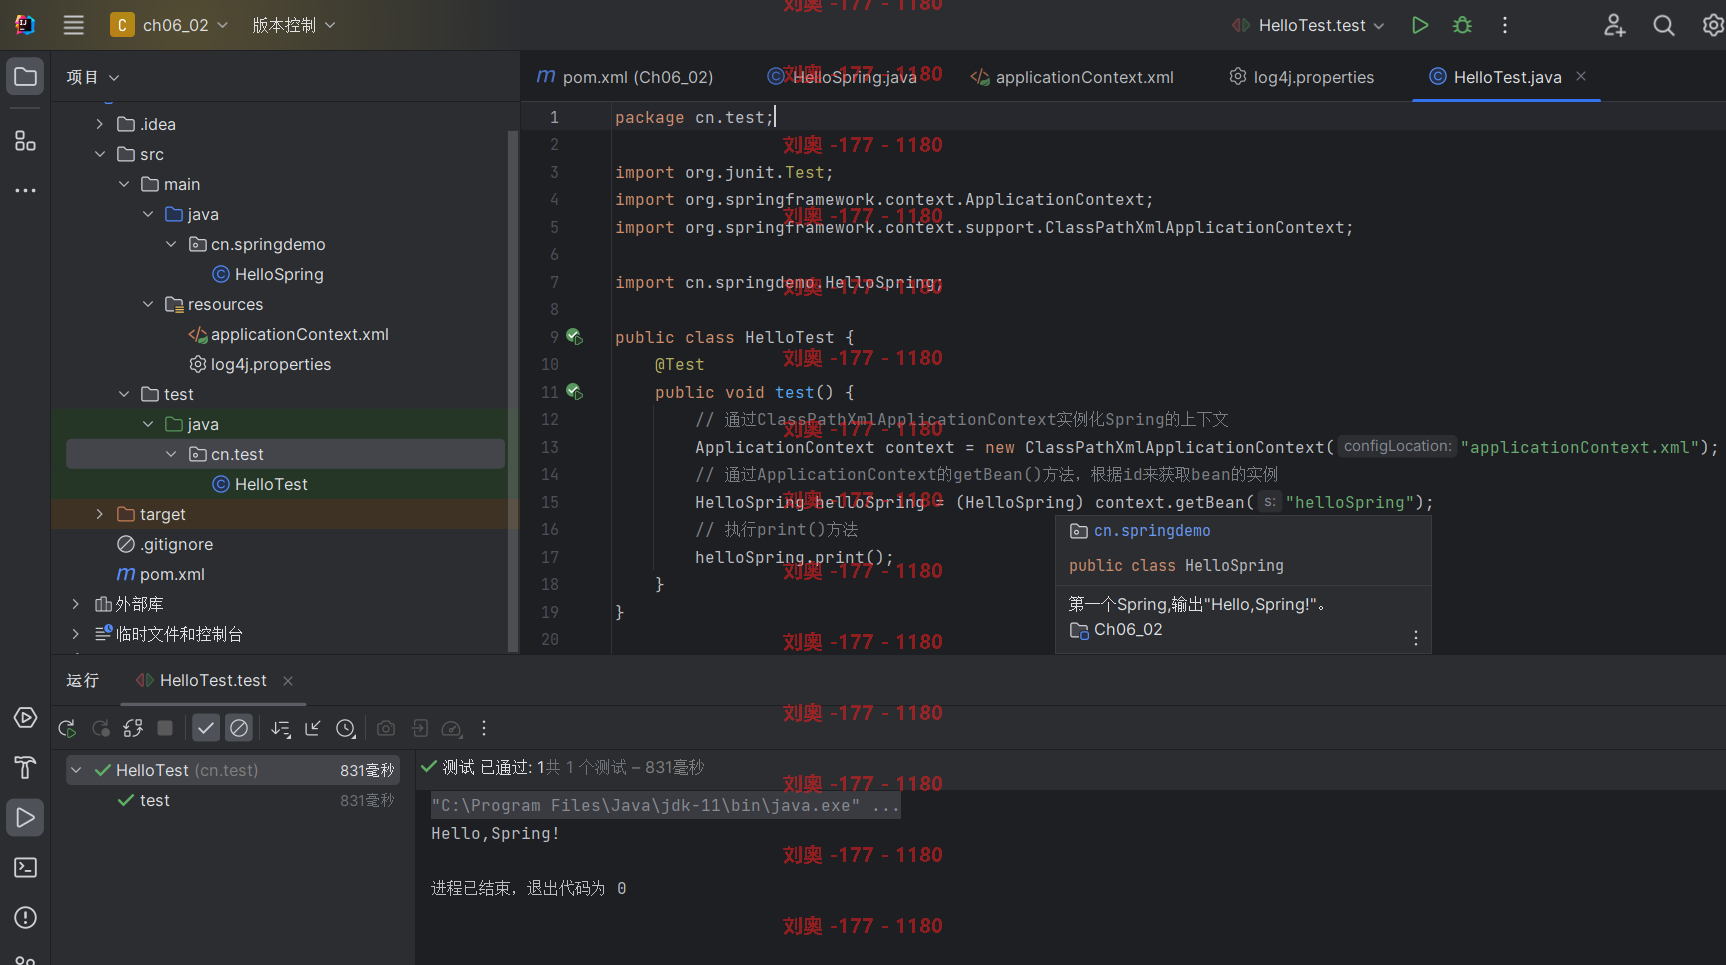Open the Build hammer tool window

[x=25, y=767]
